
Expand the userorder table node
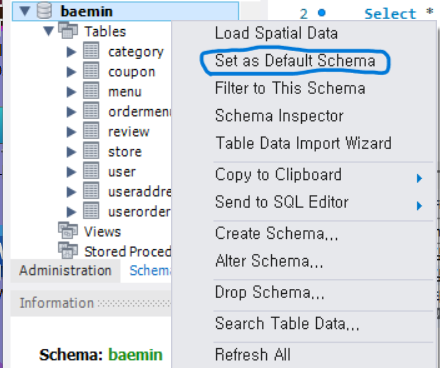pos(71,212)
